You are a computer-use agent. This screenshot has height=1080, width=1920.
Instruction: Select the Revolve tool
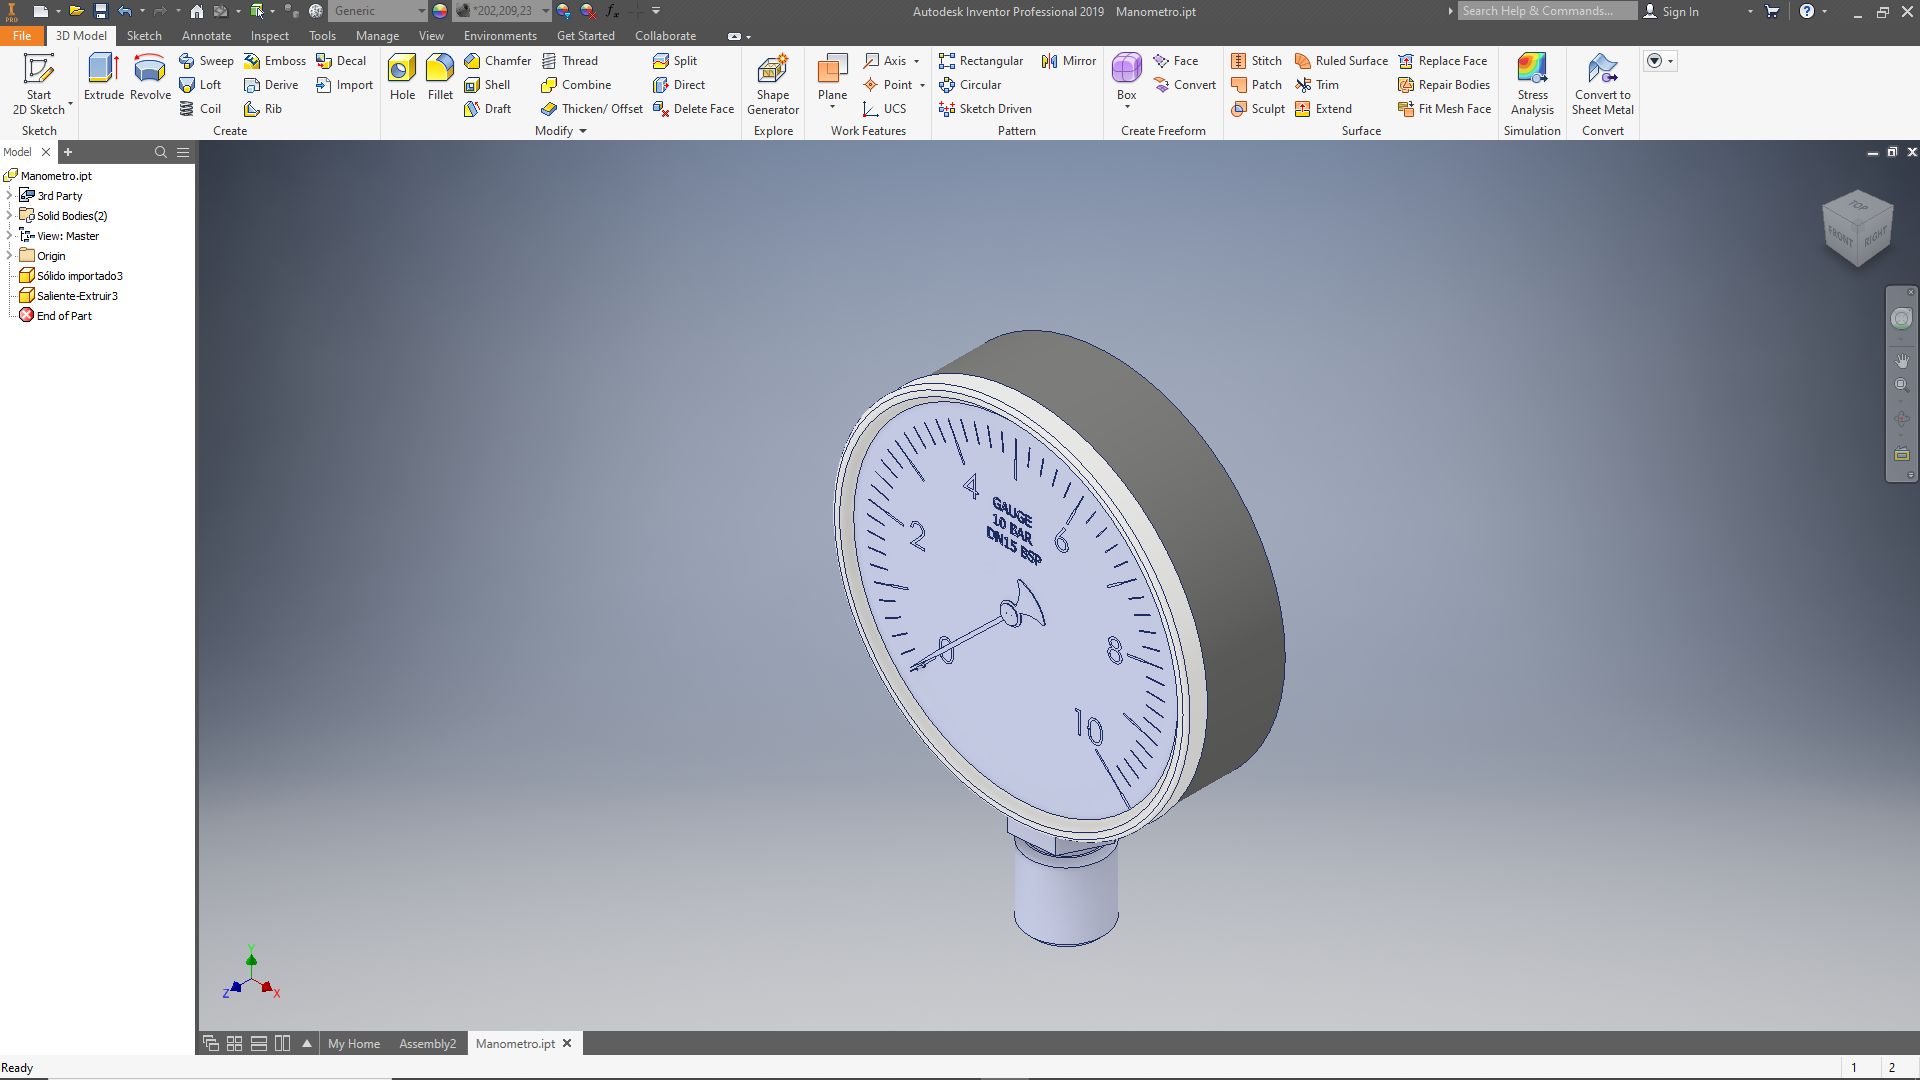pos(150,69)
